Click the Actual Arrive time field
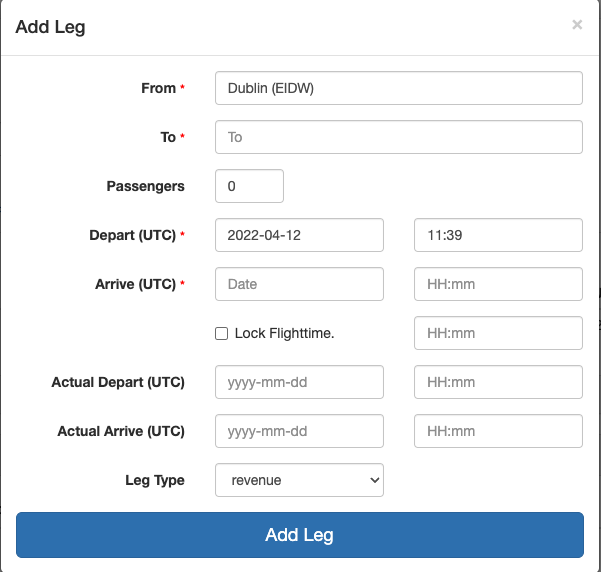This screenshot has width=601, height=572. click(x=498, y=431)
